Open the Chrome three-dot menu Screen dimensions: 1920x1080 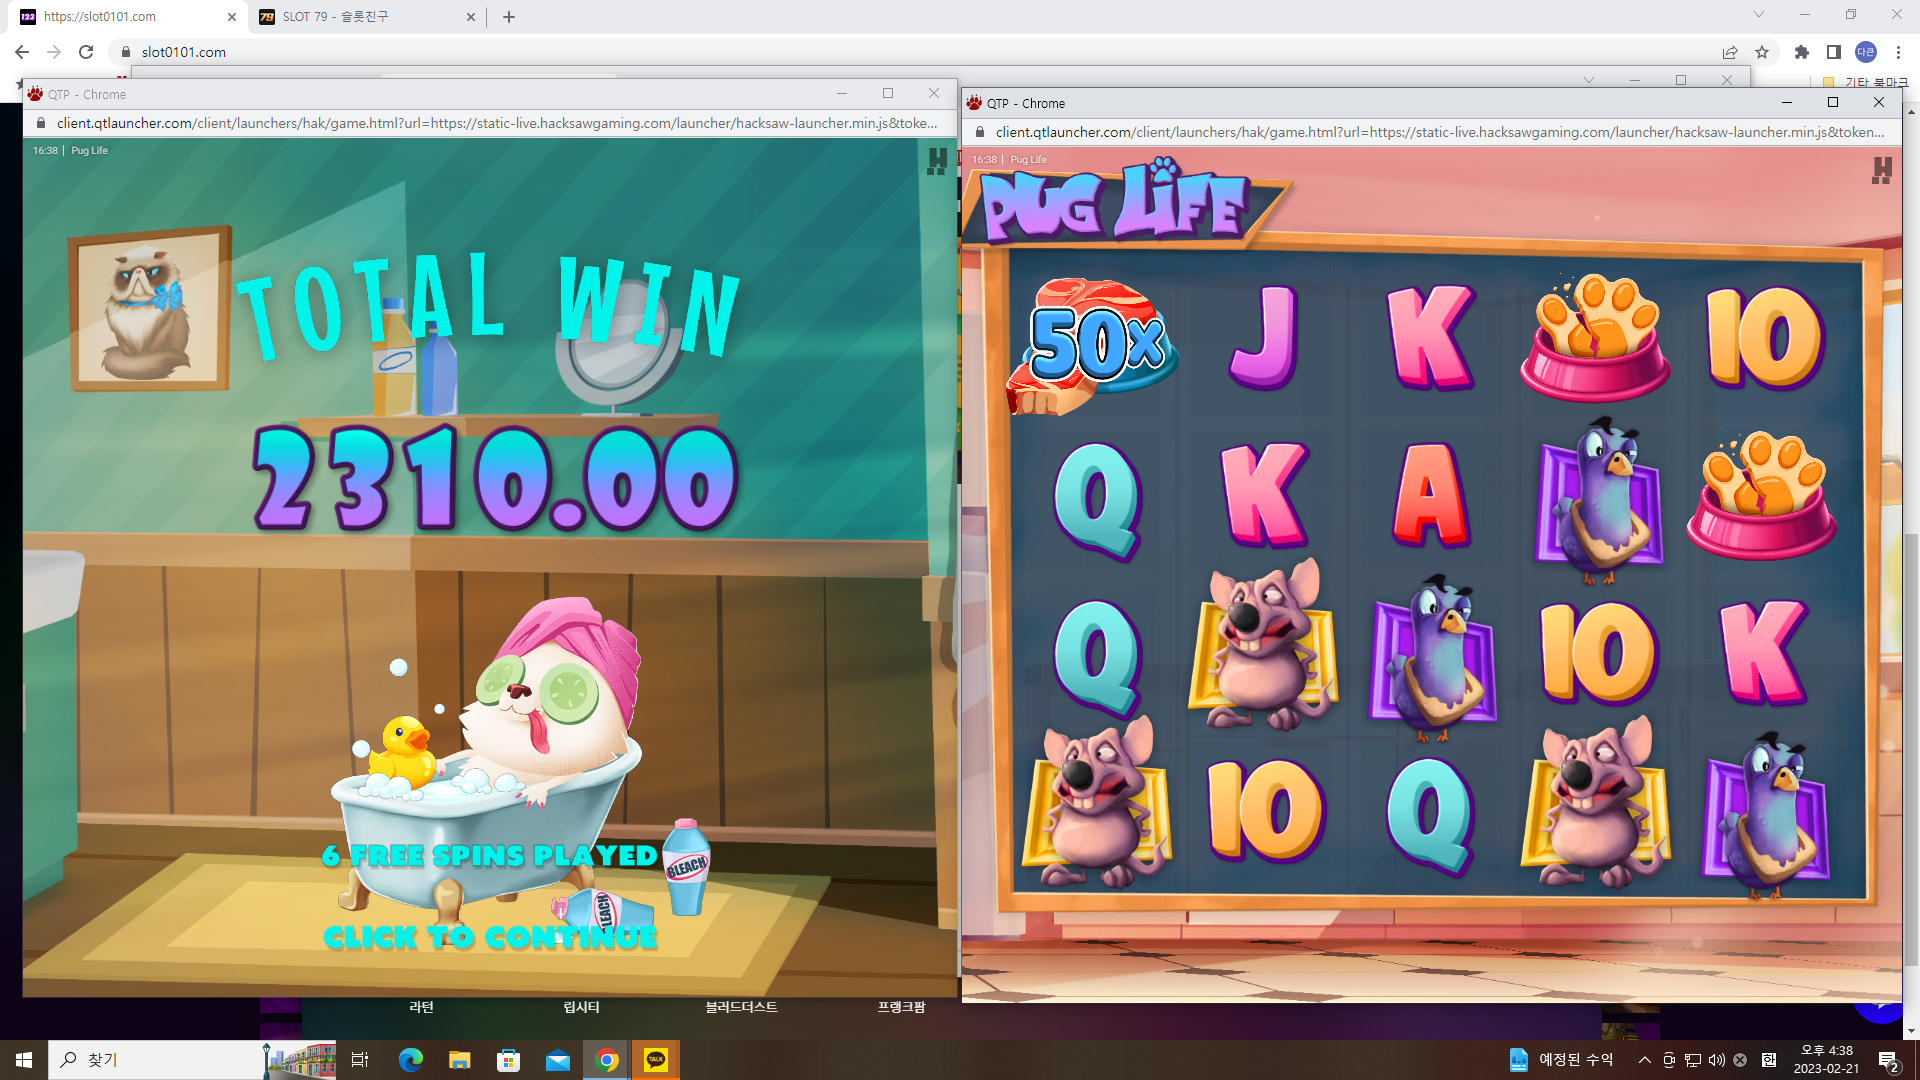(x=1898, y=52)
